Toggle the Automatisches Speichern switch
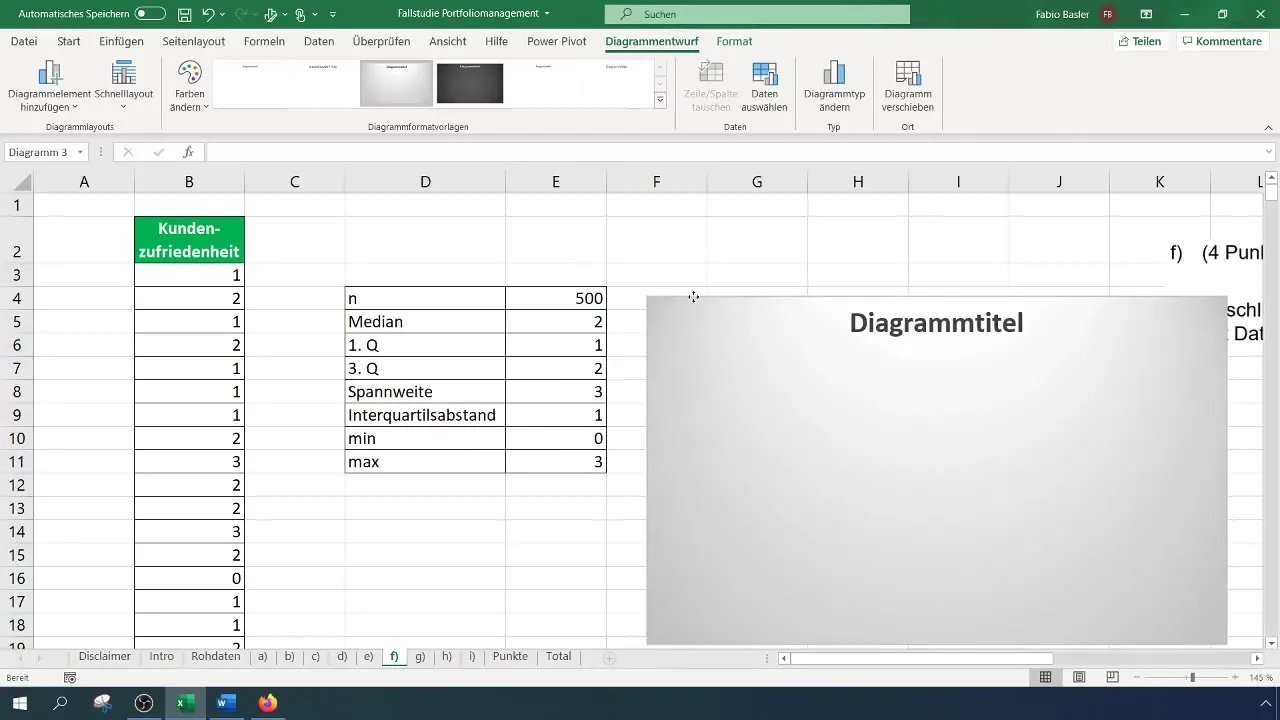The height and width of the screenshot is (720, 1280). tap(150, 14)
